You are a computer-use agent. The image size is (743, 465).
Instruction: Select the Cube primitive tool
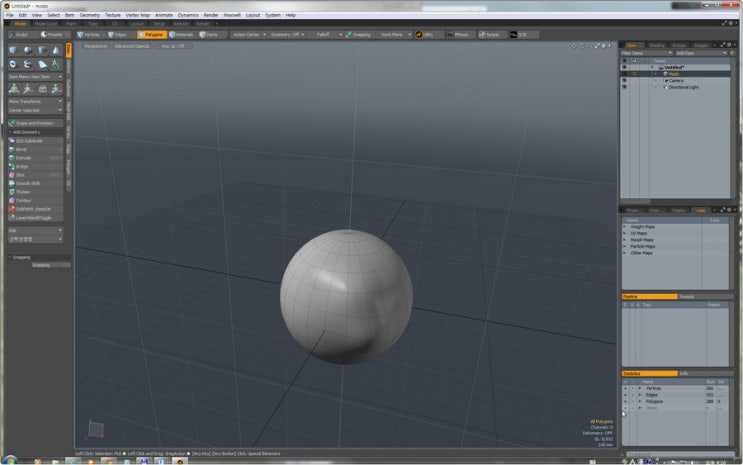(13, 50)
